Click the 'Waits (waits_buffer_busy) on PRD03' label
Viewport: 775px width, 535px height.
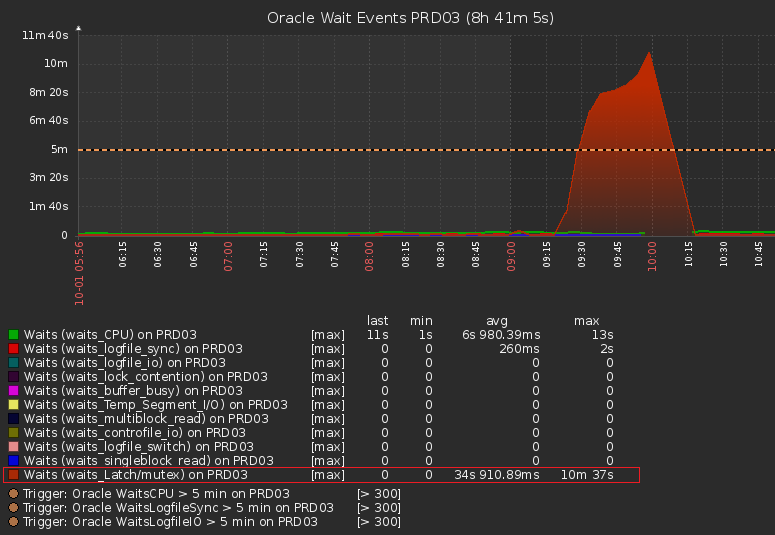133,391
